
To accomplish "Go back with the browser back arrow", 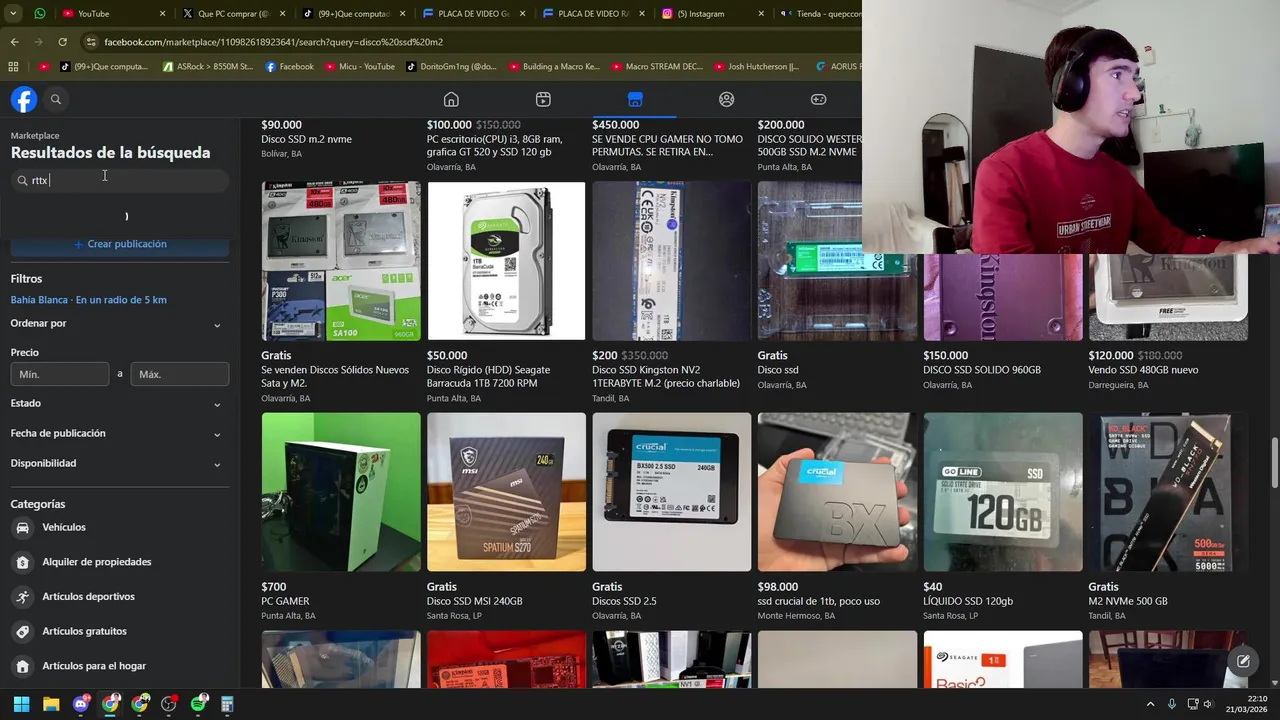I will (x=14, y=42).
